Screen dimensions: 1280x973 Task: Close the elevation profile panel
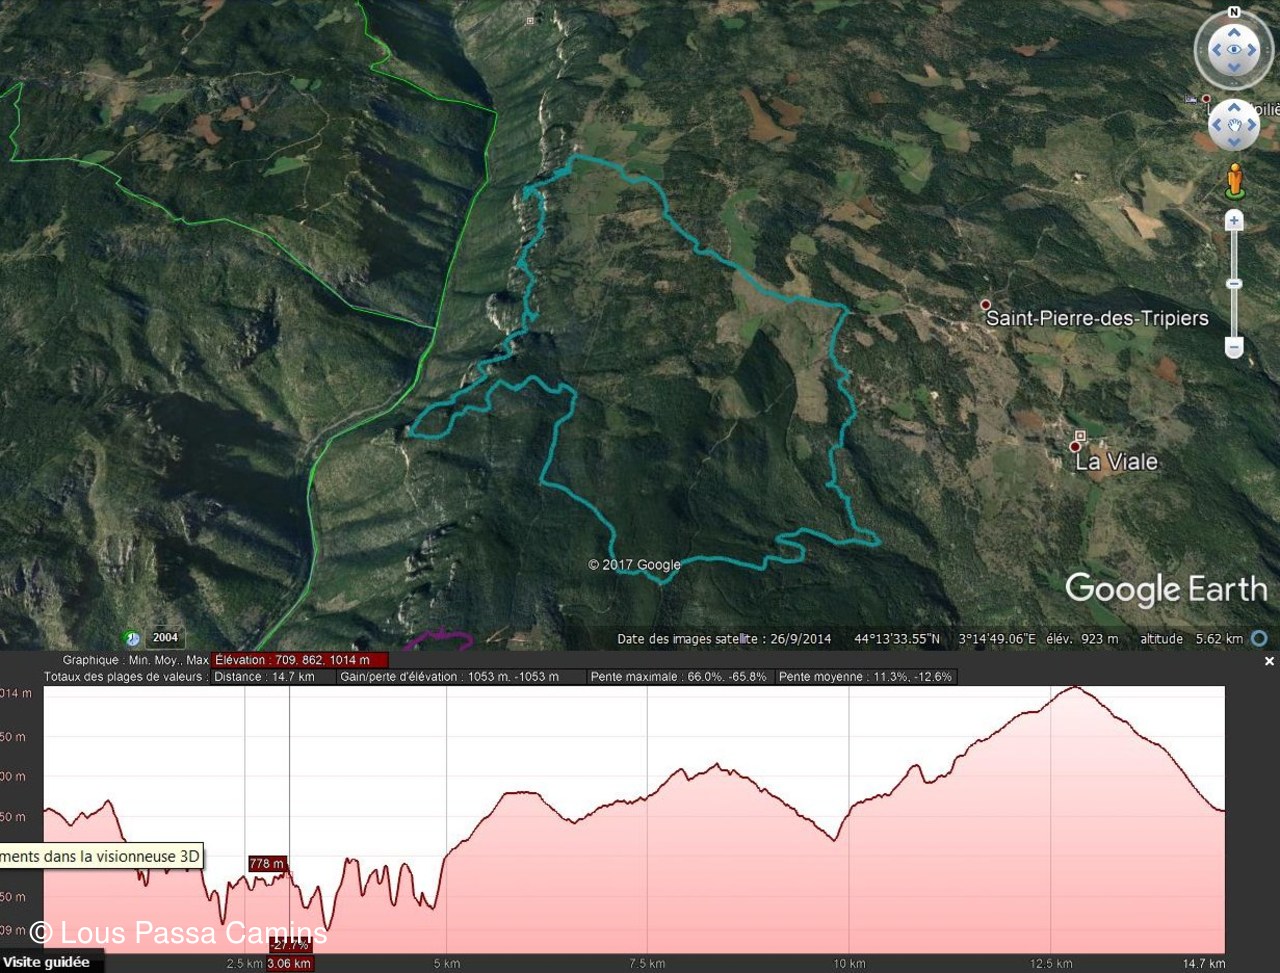coord(1269,661)
